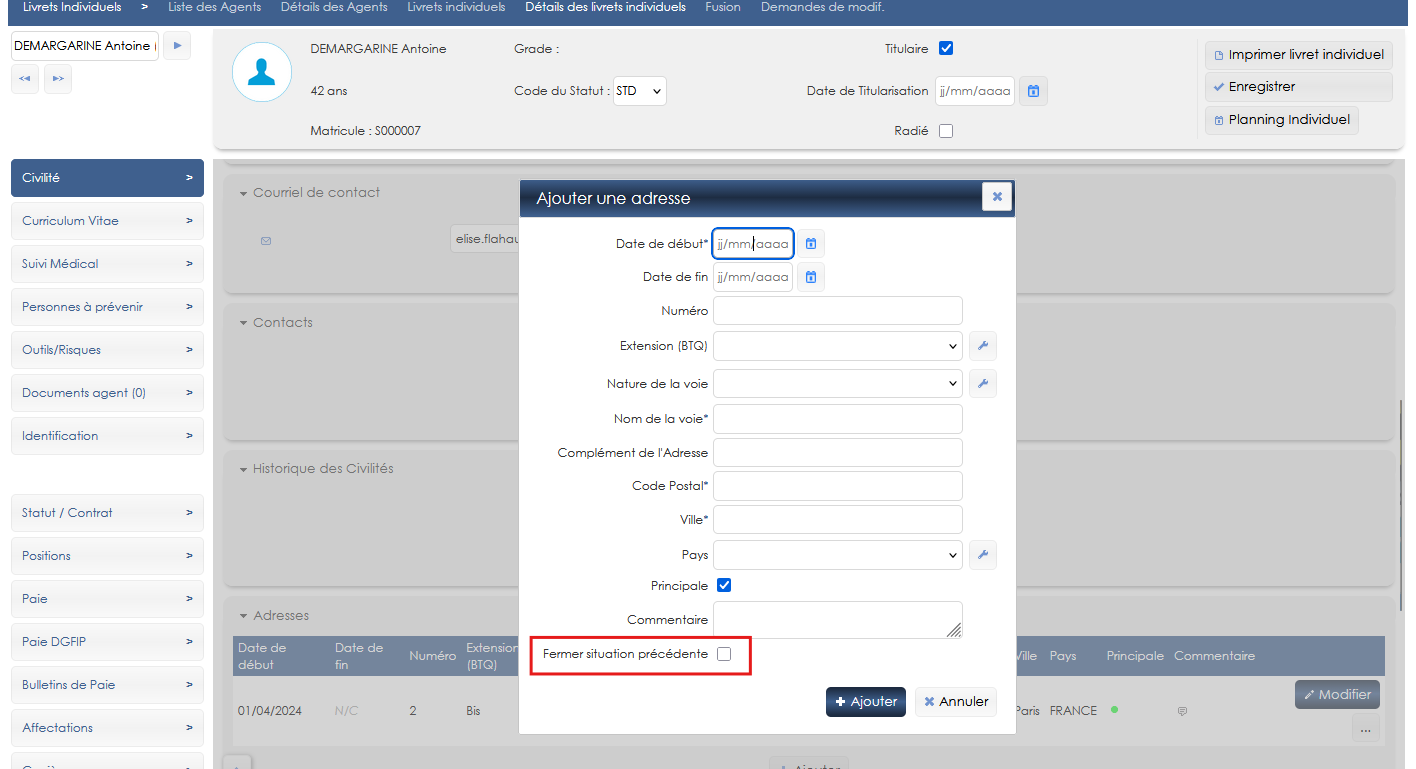Image resolution: width=1416 pixels, height=769 pixels.
Task: Switch to Liste des Agents tab
Action: 214,7
